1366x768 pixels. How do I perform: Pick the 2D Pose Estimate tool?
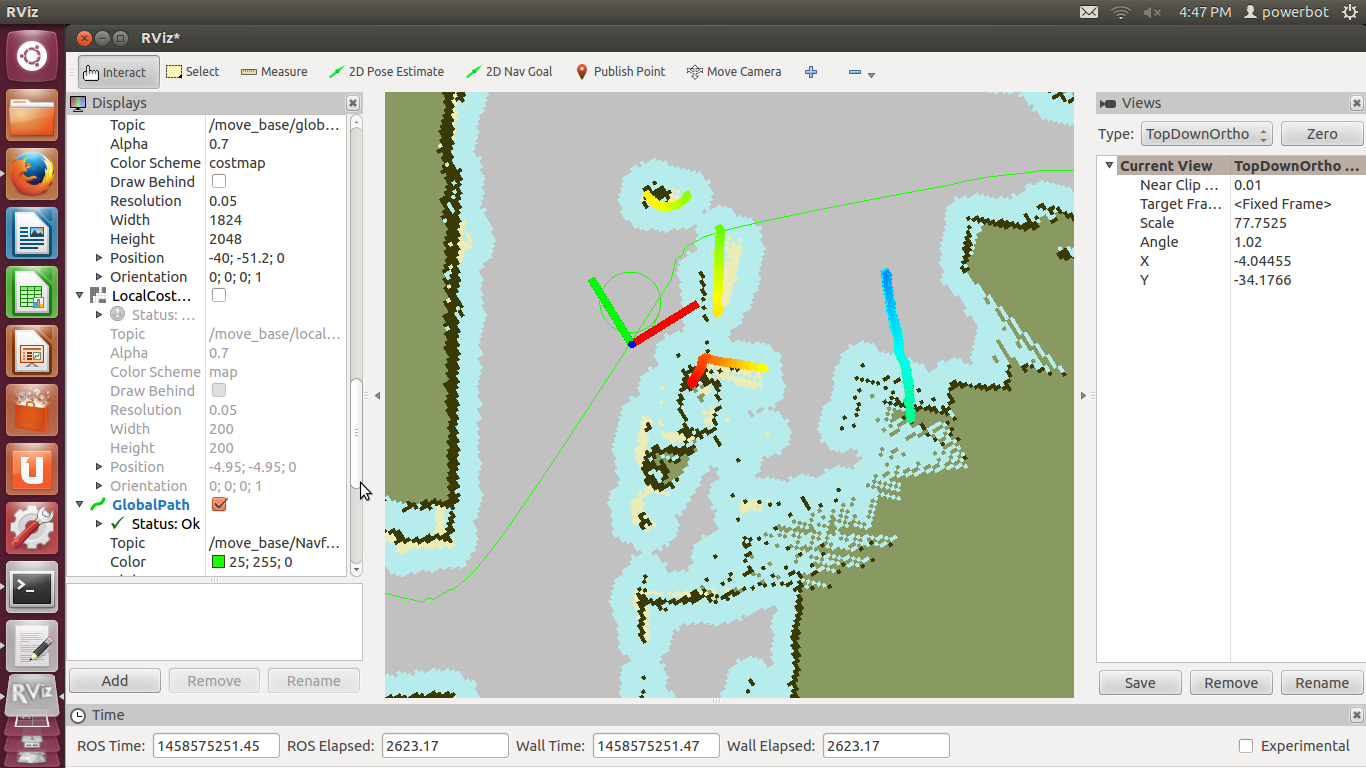coord(387,72)
